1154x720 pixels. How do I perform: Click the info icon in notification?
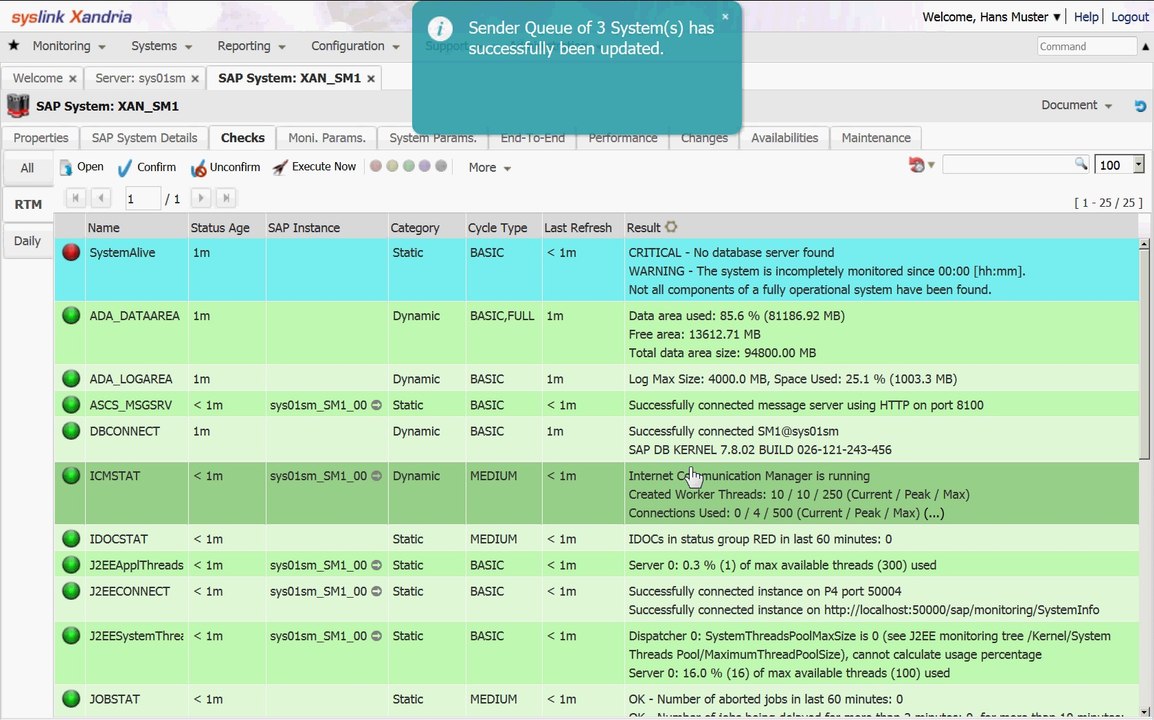click(440, 29)
